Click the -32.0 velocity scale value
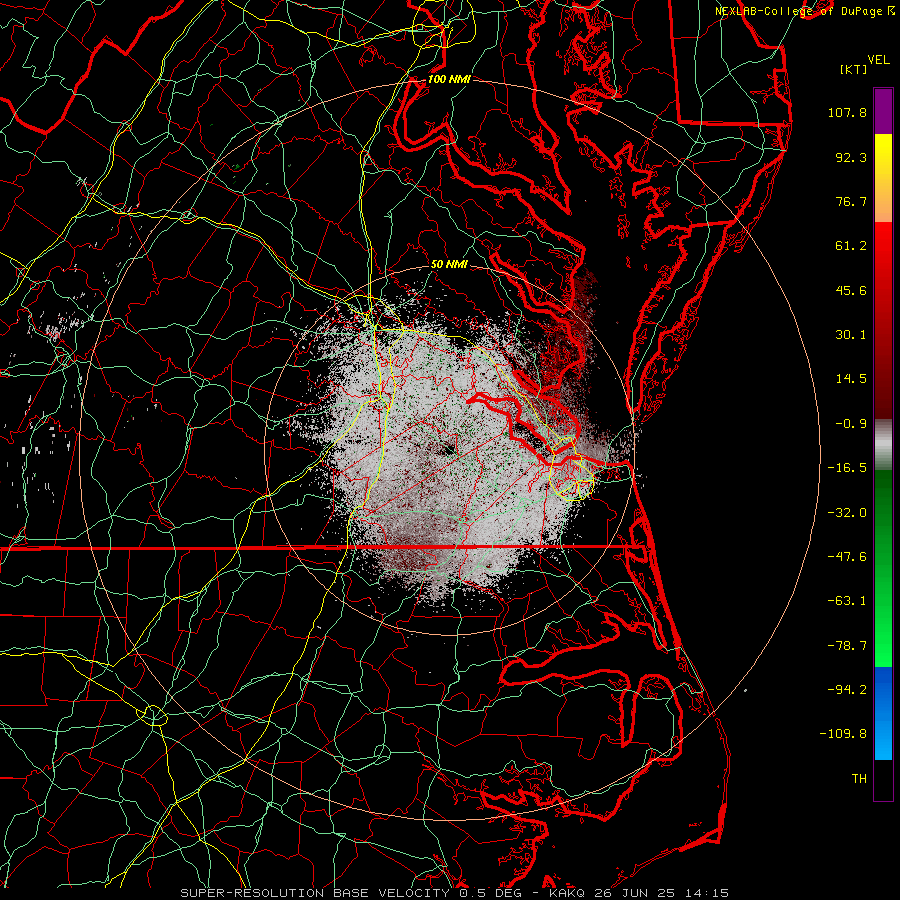 pyautogui.click(x=847, y=513)
